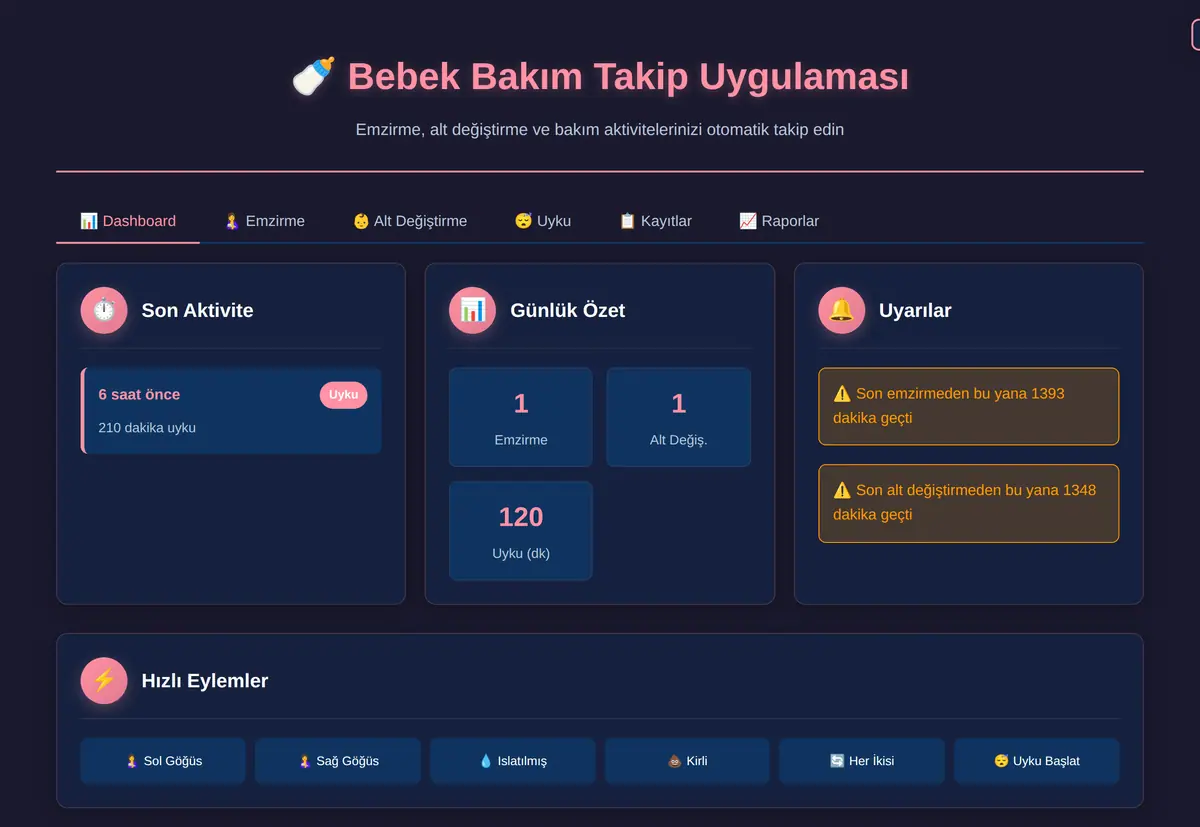Viewport: 1200px width, 827px height.
Task: Switch to the Emzirme tab
Action: pos(264,221)
